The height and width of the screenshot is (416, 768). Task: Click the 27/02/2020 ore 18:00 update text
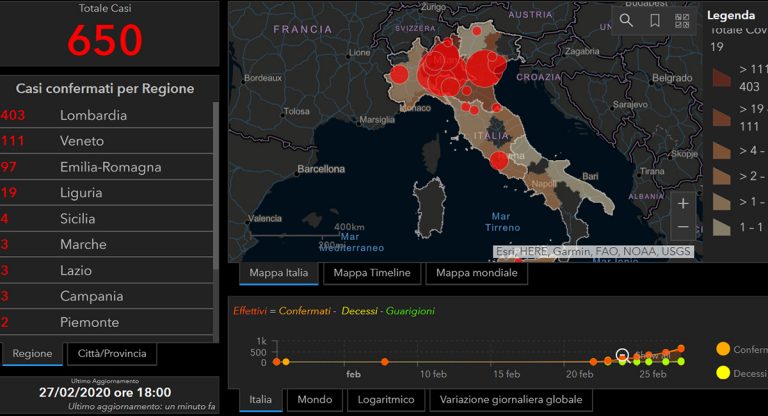tap(105, 392)
